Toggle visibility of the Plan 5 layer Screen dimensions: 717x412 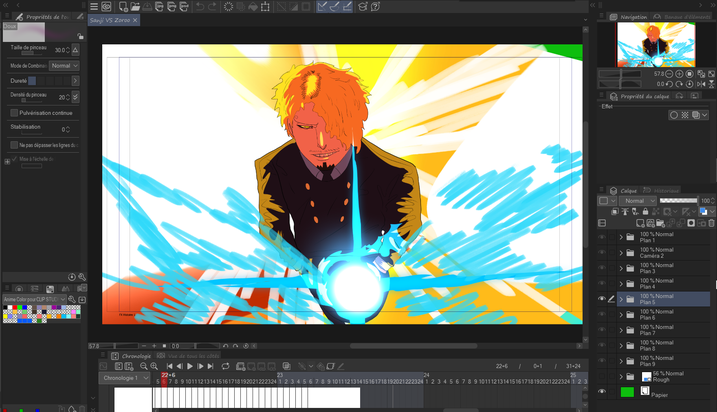coord(602,298)
